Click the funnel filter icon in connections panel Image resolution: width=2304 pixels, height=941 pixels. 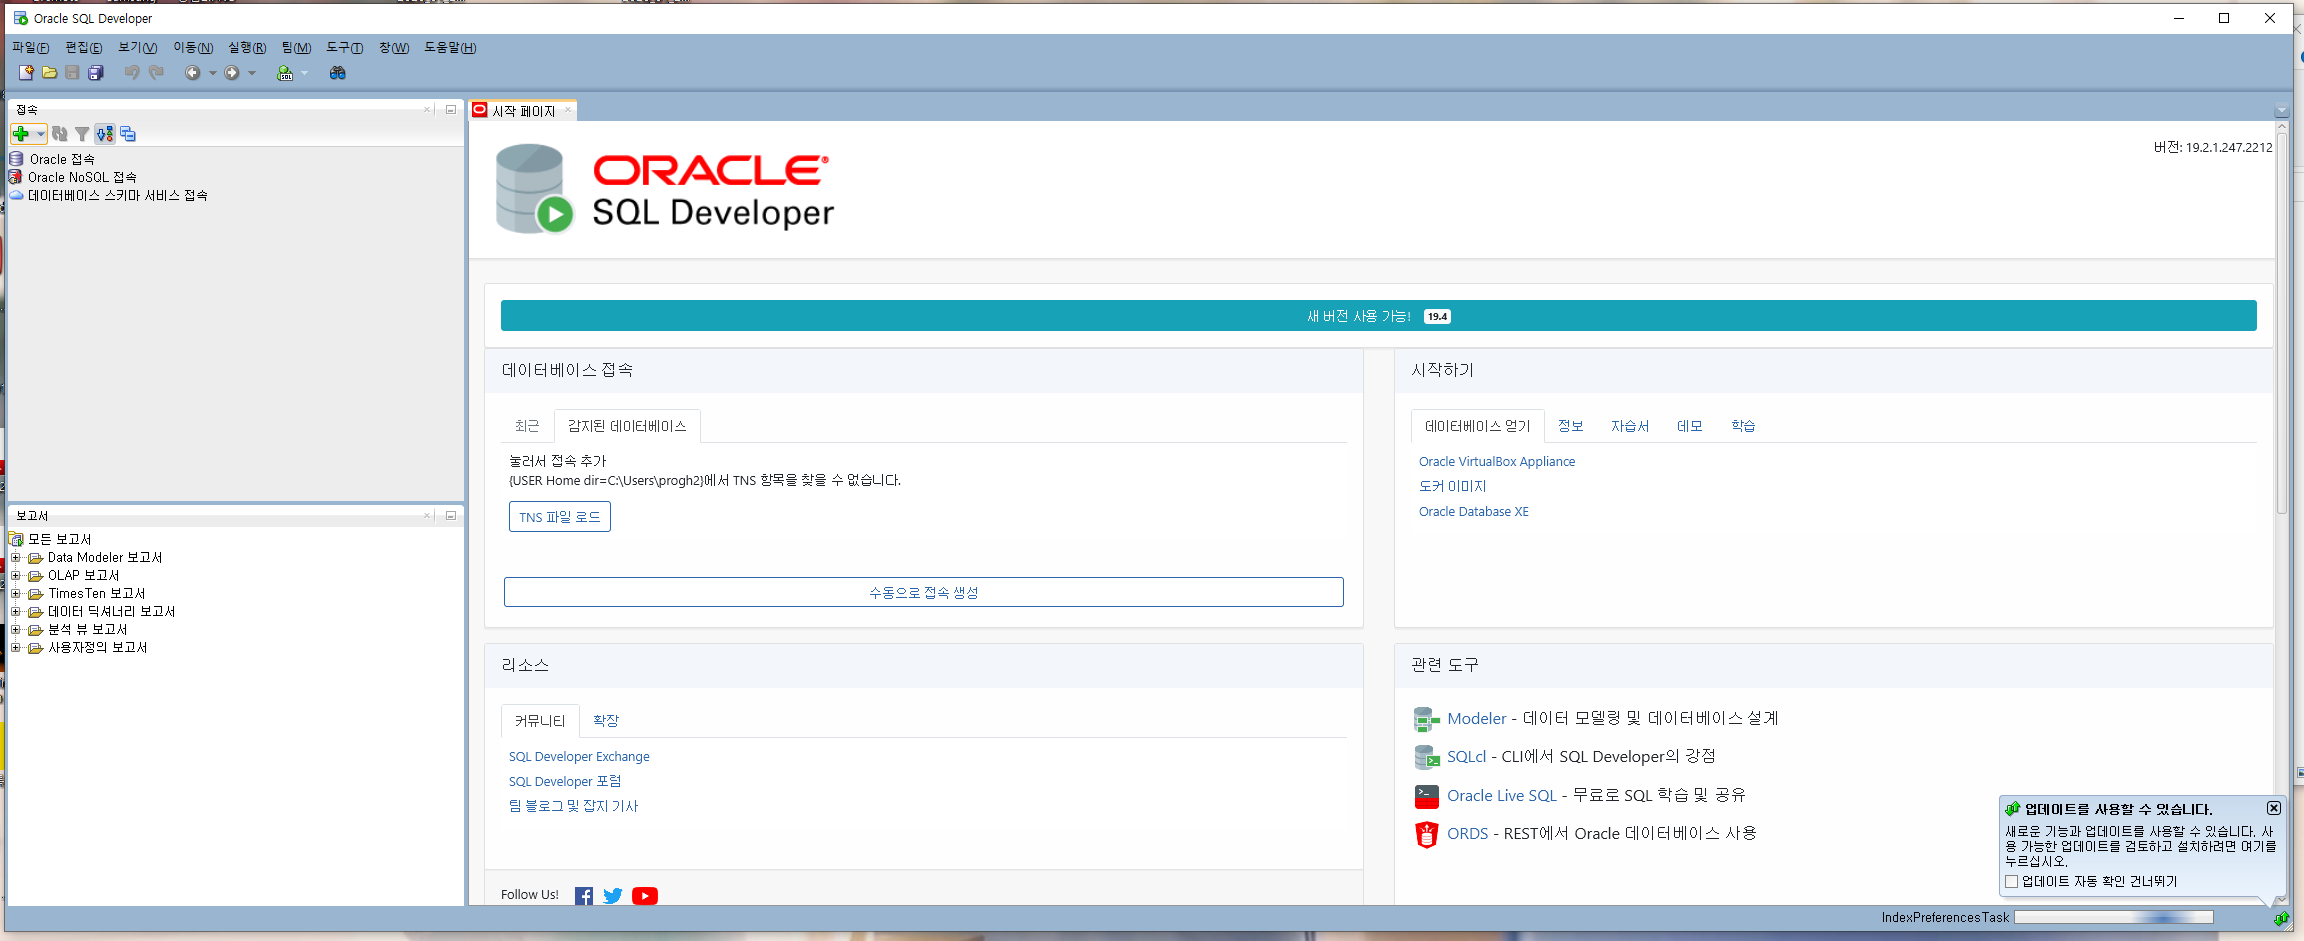tap(82, 134)
